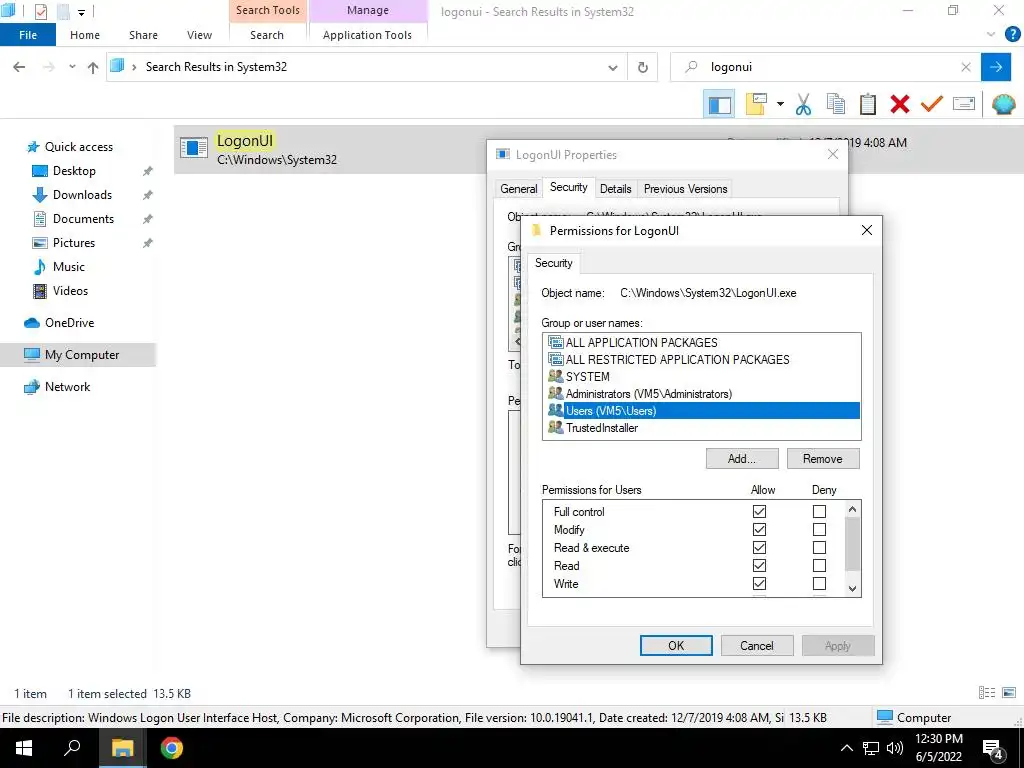Toggle the navigation pane toolbar icon

tap(720, 104)
